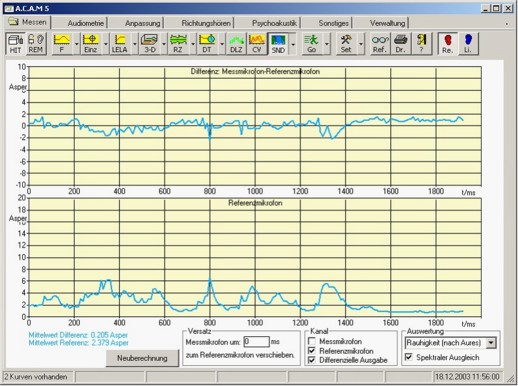Expand the dropdown arrow next to 3-D
This screenshot has height=386, width=518.
tap(164, 44)
